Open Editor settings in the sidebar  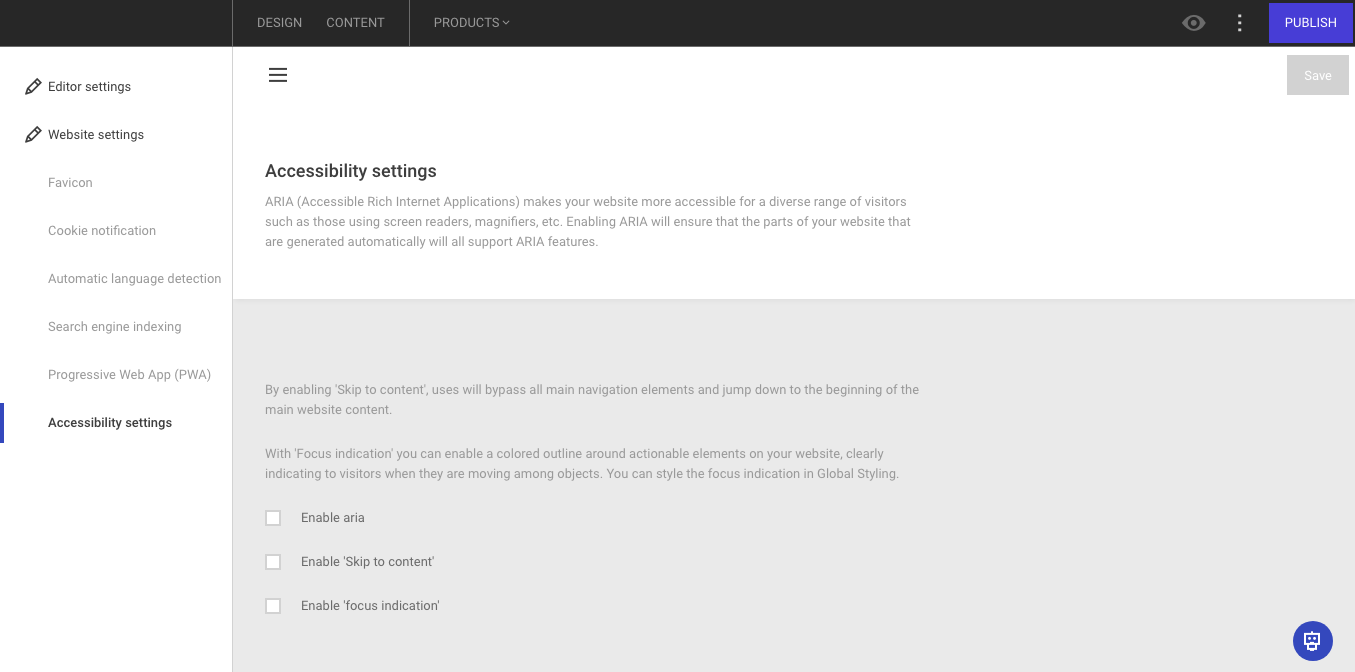[x=89, y=86]
